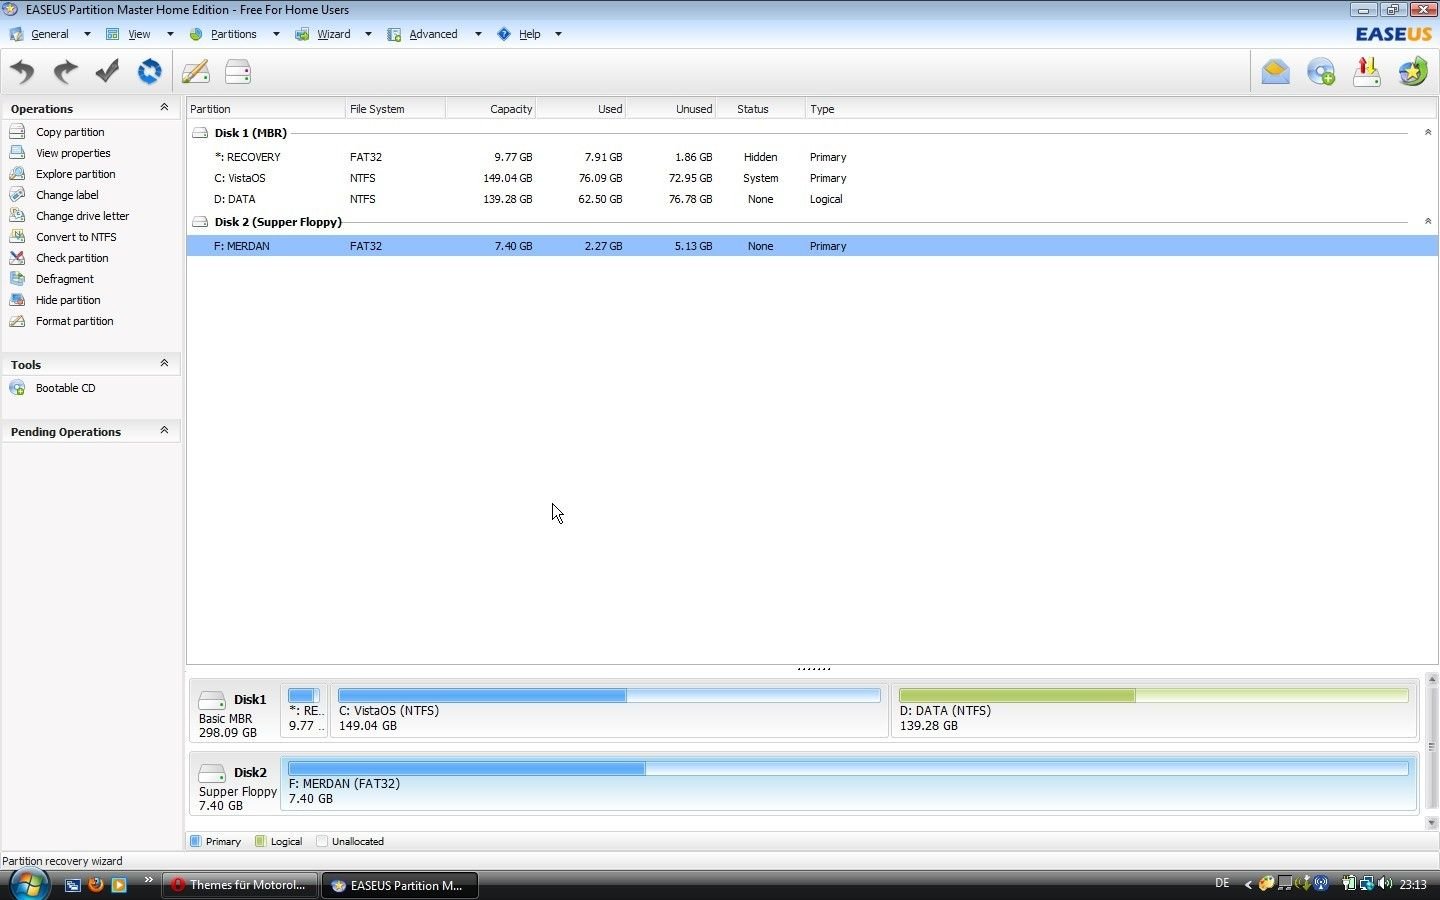1440x900 pixels.
Task: Click Convert to NTFS icon
Action: 17,237
